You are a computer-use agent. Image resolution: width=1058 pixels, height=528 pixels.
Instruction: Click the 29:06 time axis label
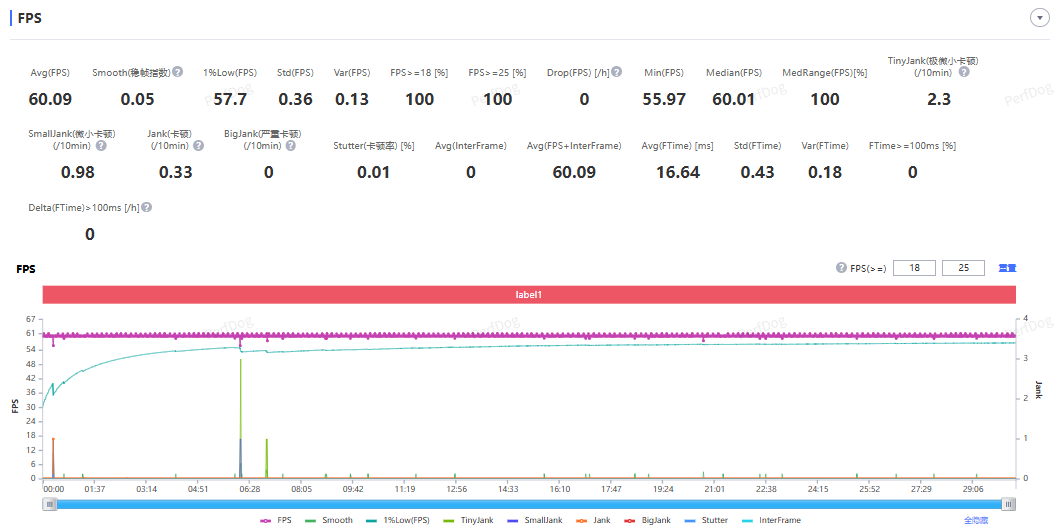[x=973, y=489]
